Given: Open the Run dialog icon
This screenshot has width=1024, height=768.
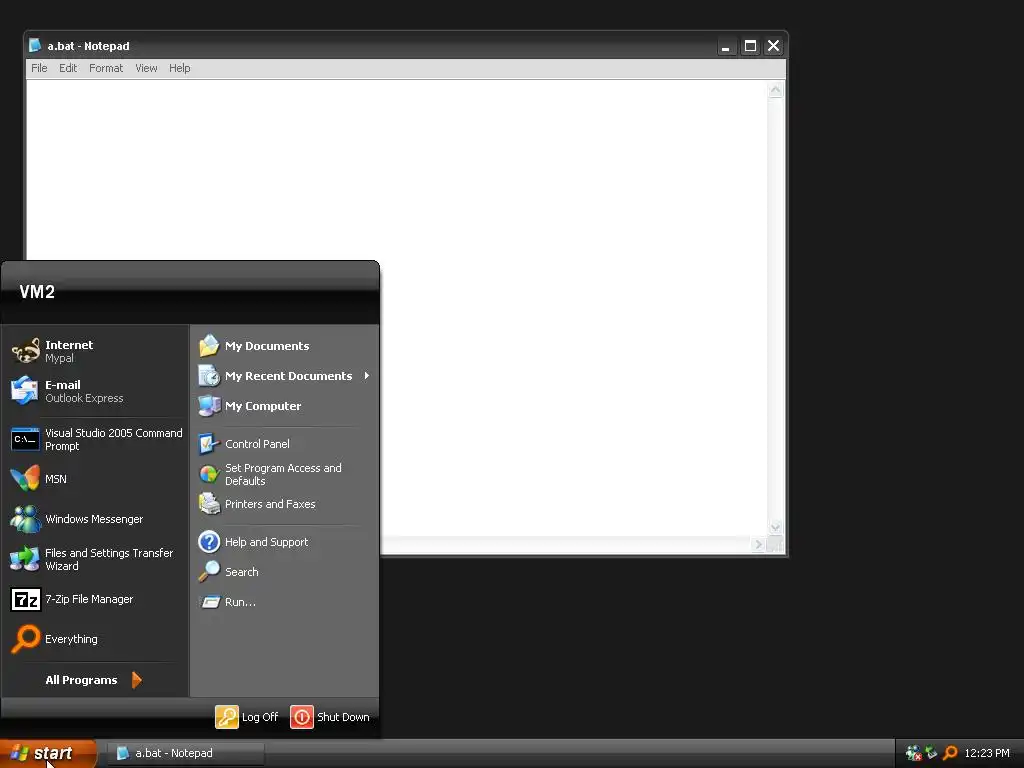Looking at the screenshot, I should (x=210, y=601).
